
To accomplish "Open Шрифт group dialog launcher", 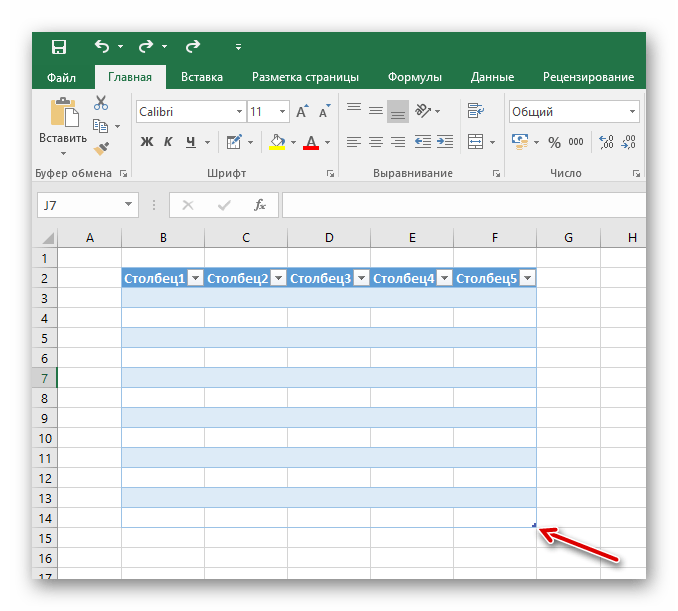I will tap(330, 173).
